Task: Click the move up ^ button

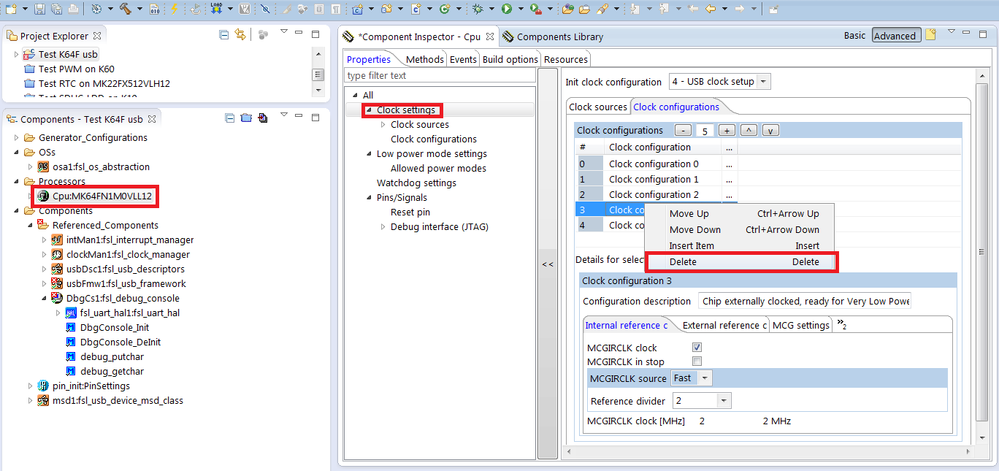Action: coord(749,130)
